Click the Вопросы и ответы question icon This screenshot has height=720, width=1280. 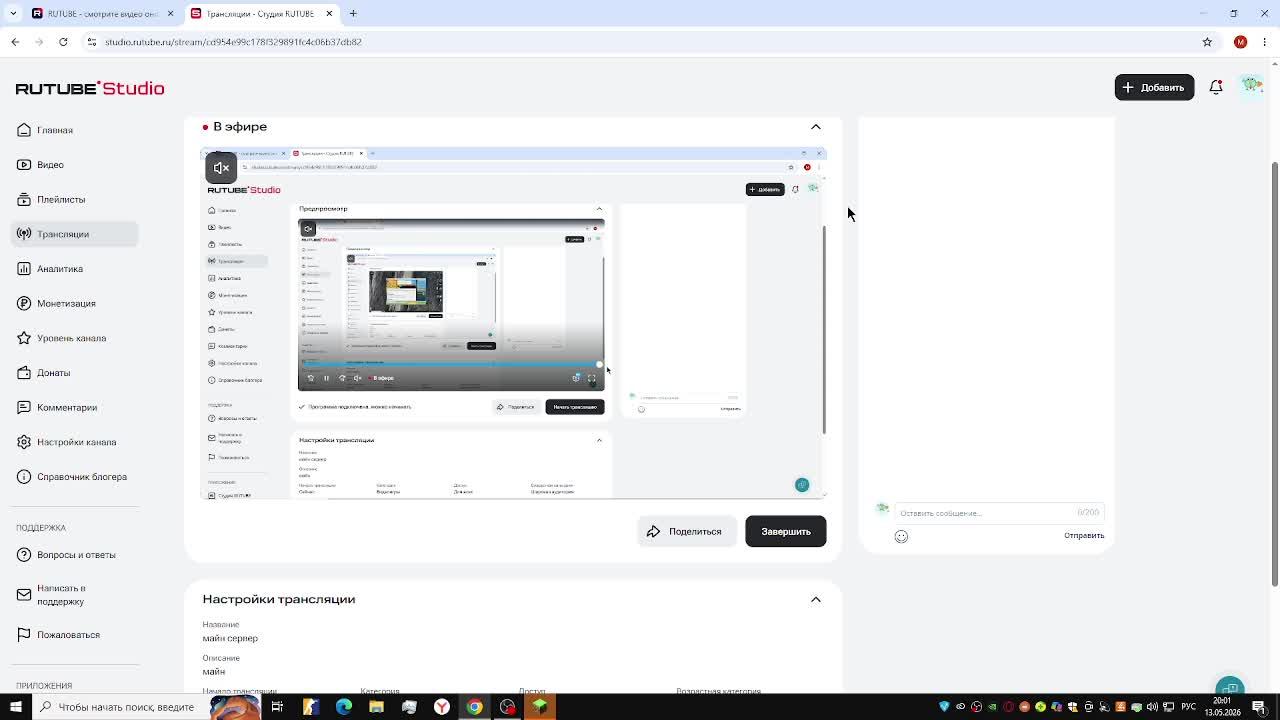tap(24, 555)
